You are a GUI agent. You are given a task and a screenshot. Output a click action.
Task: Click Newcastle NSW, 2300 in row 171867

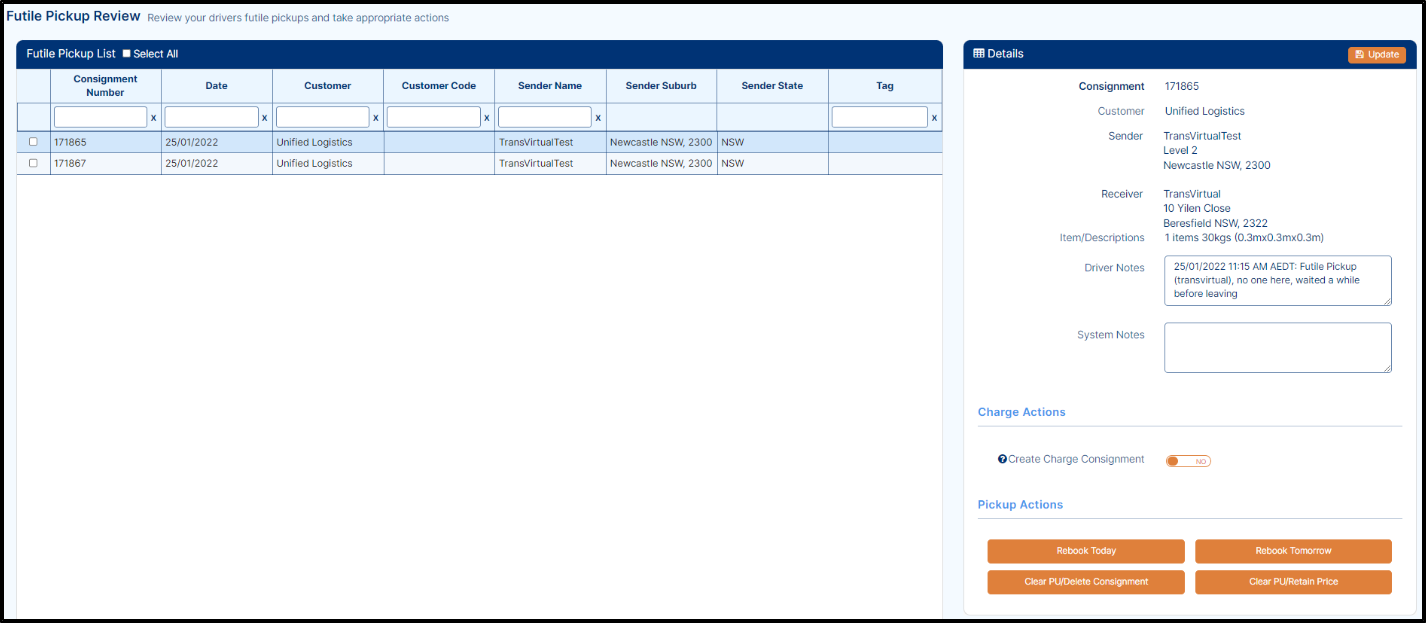661,163
